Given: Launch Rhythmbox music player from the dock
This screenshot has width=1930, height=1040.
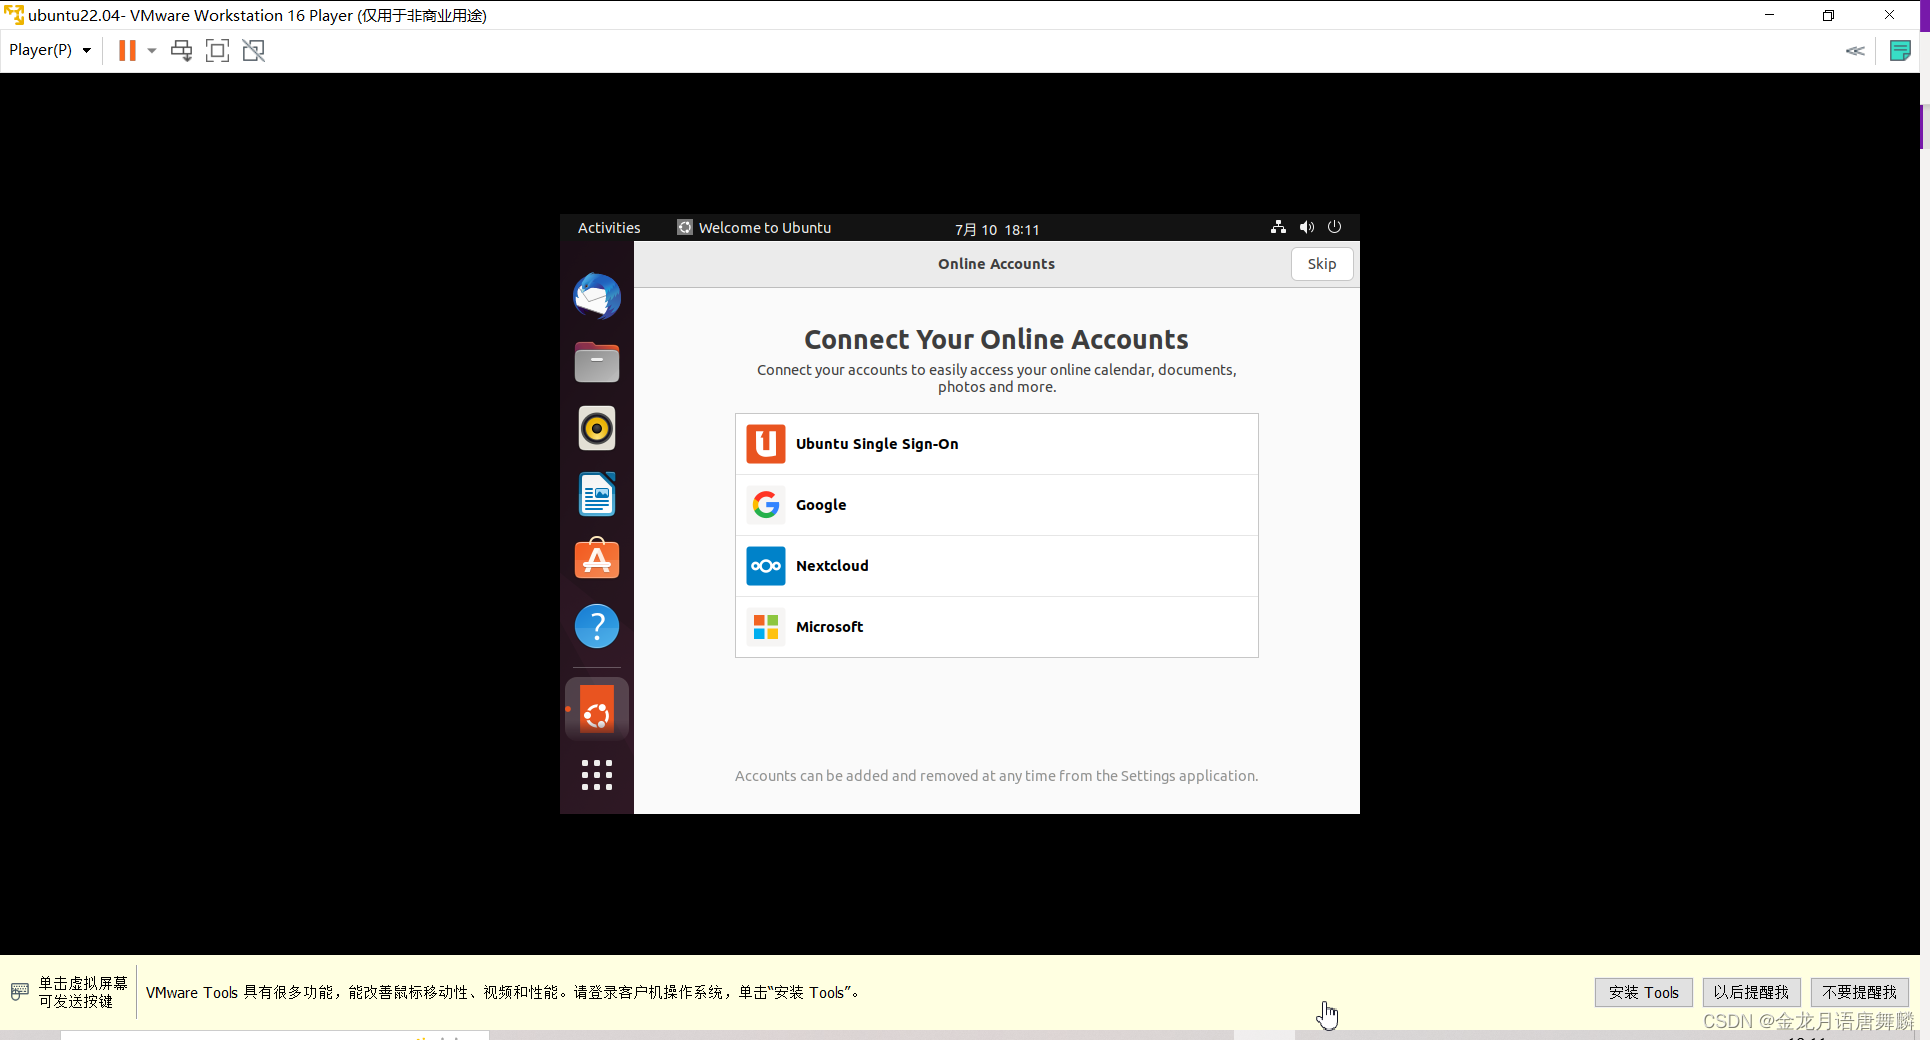Looking at the screenshot, I should [x=596, y=428].
